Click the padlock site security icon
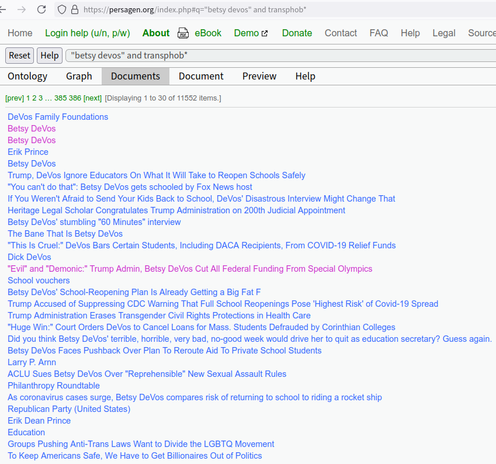 coord(75,9)
